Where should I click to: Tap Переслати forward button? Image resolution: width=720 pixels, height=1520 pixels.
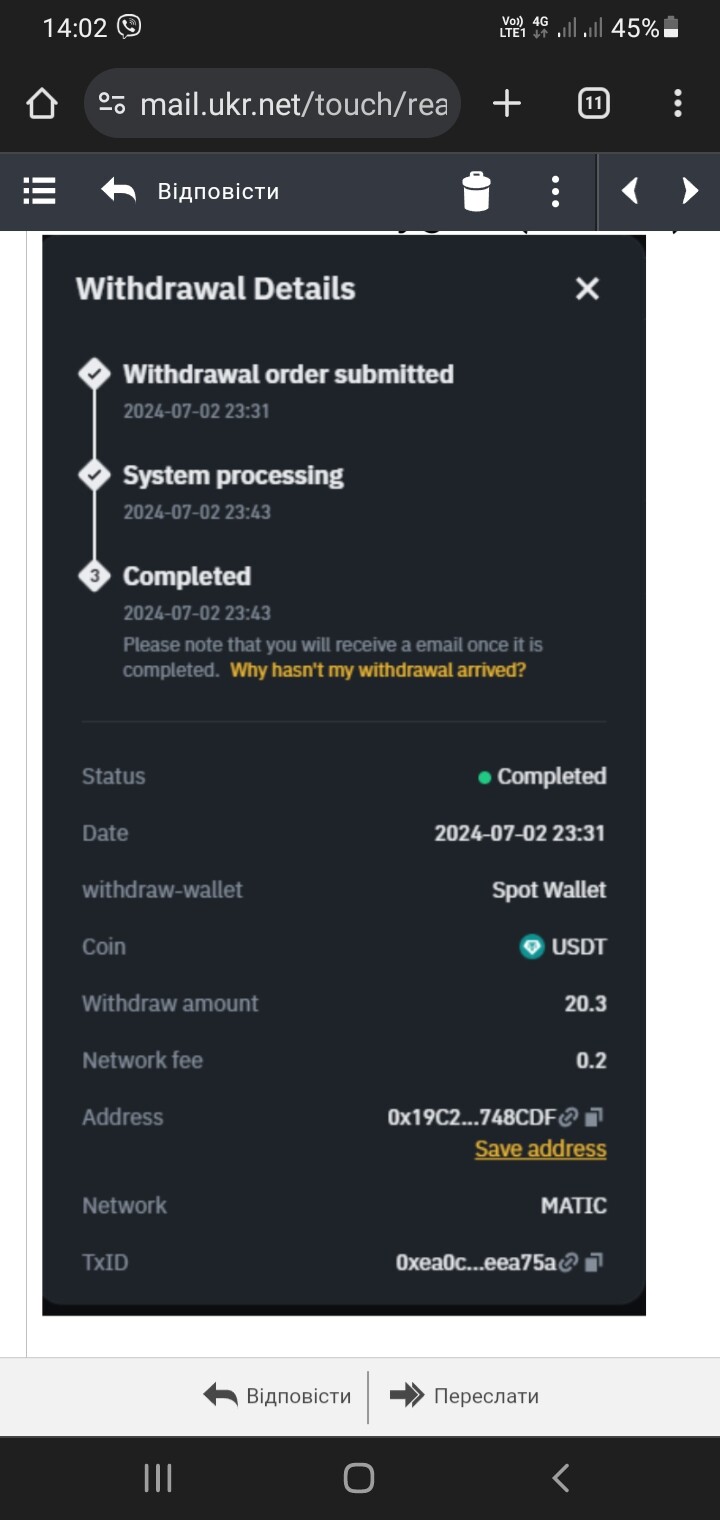(464, 1396)
